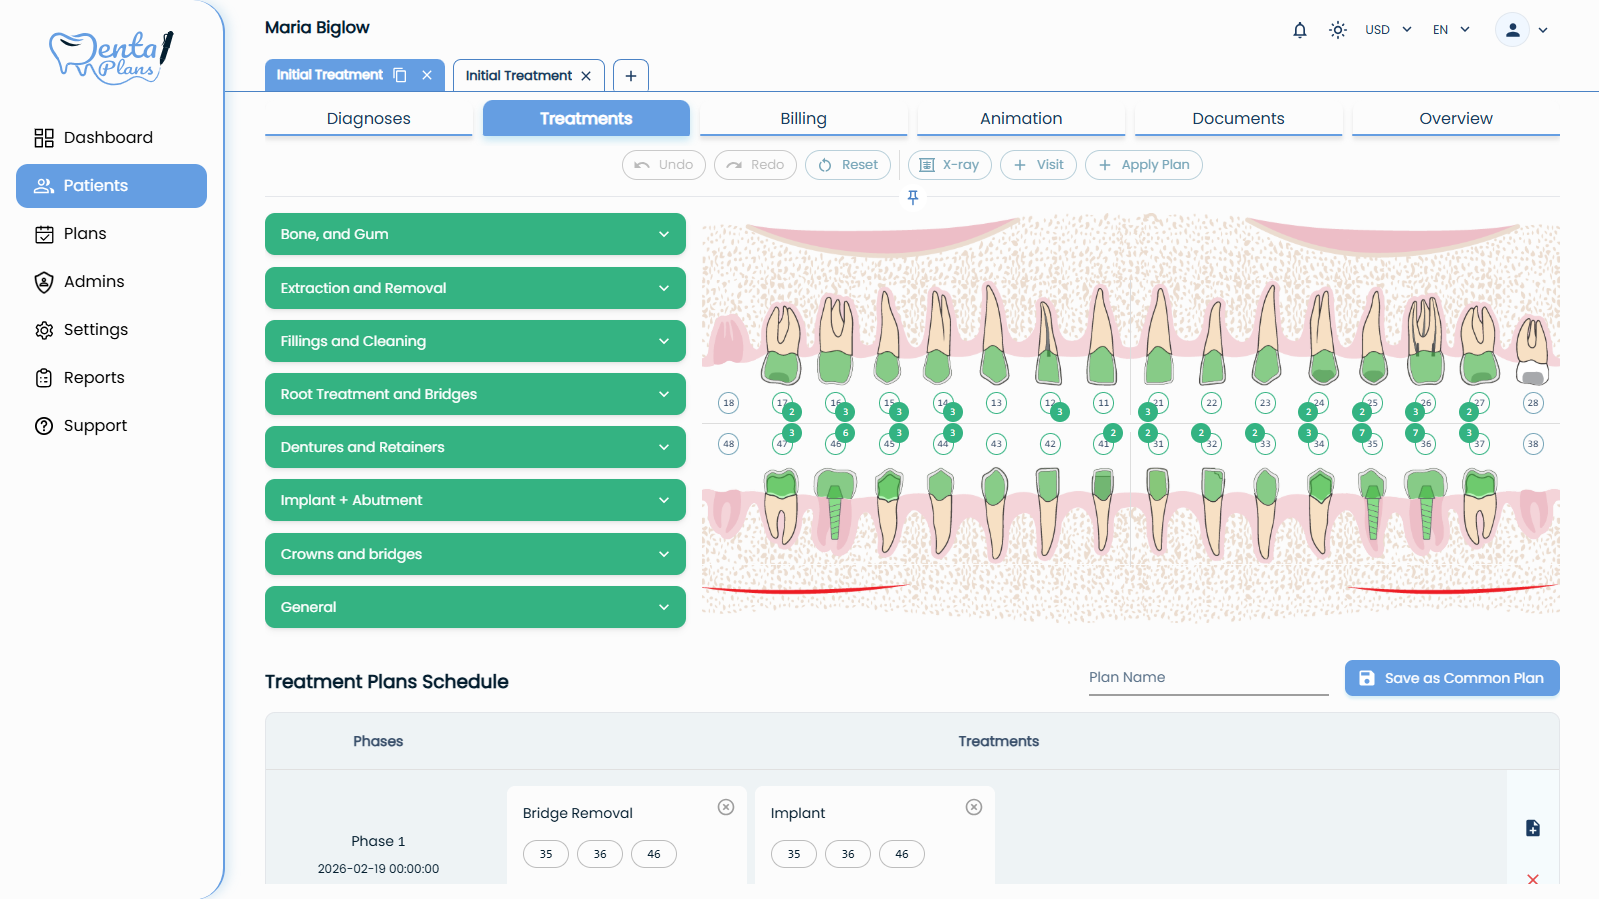Duplicate the active Initial Treatment tab
This screenshot has height=899, width=1599.
tap(400, 75)
